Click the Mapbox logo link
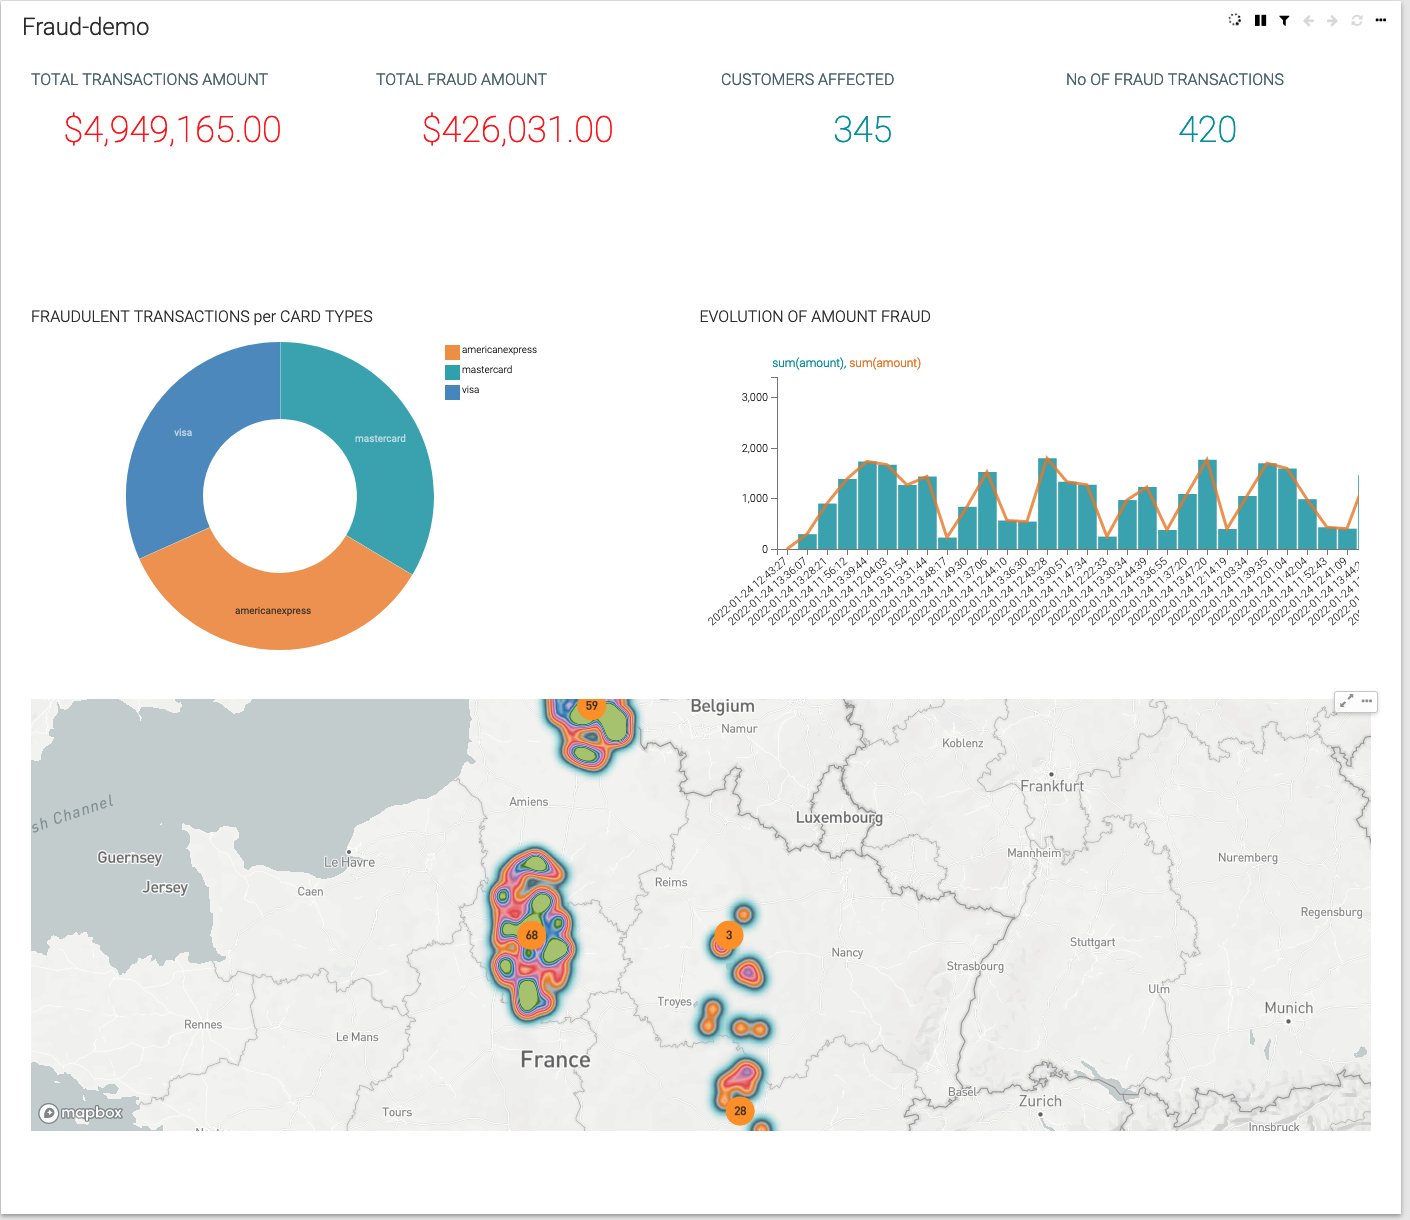The image size is (1410, 1220). click(x=81, y=1113)
